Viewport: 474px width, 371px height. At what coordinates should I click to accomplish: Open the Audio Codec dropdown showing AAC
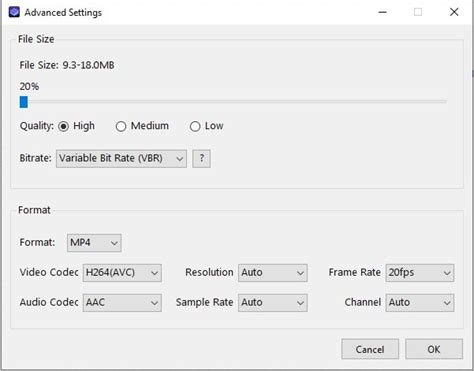pyautogui.click(x=122, y=303)
